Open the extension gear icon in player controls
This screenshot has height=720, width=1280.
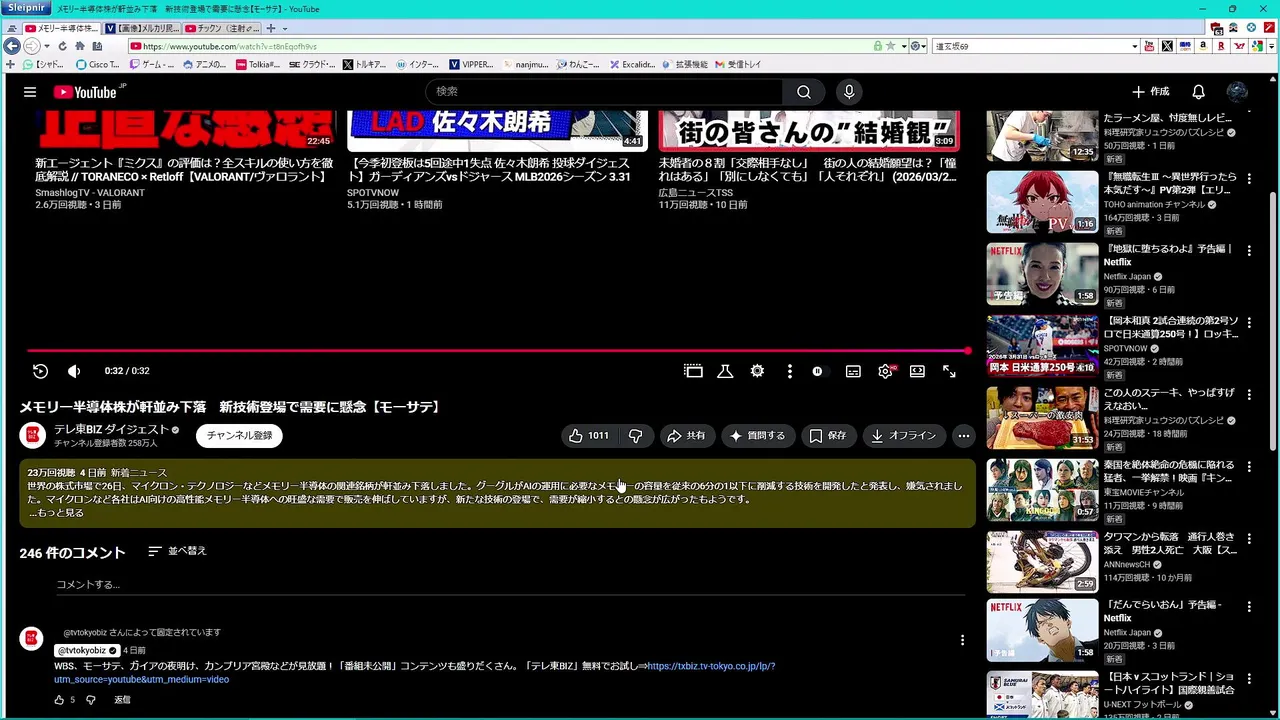pos(757,371)
